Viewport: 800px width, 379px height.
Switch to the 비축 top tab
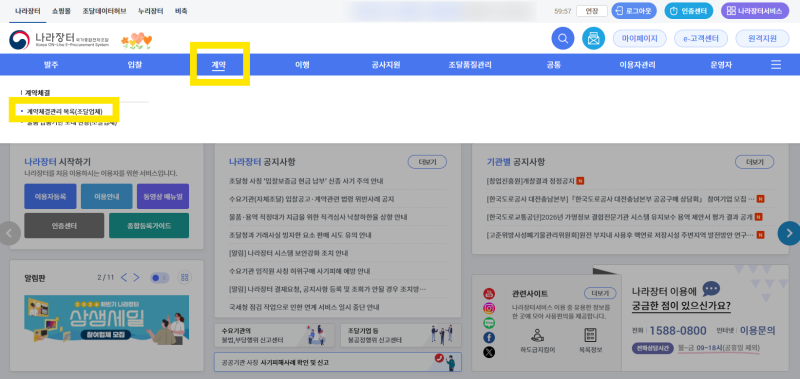pos(181,11)
